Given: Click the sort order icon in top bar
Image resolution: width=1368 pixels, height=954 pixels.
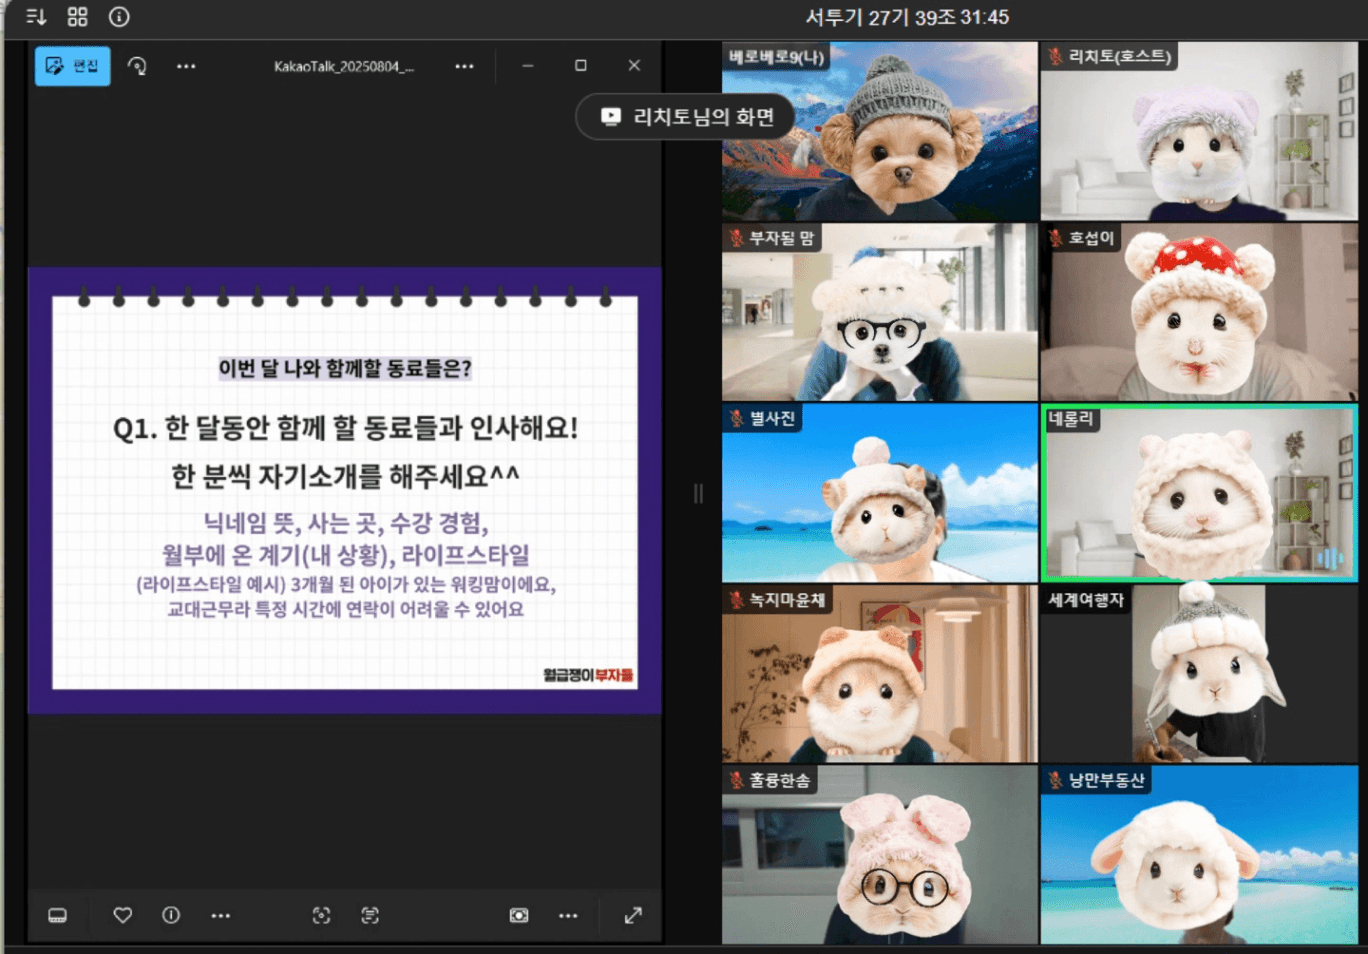Looking at the screenshot, I should pyautogui.click(x=36, y=17).
